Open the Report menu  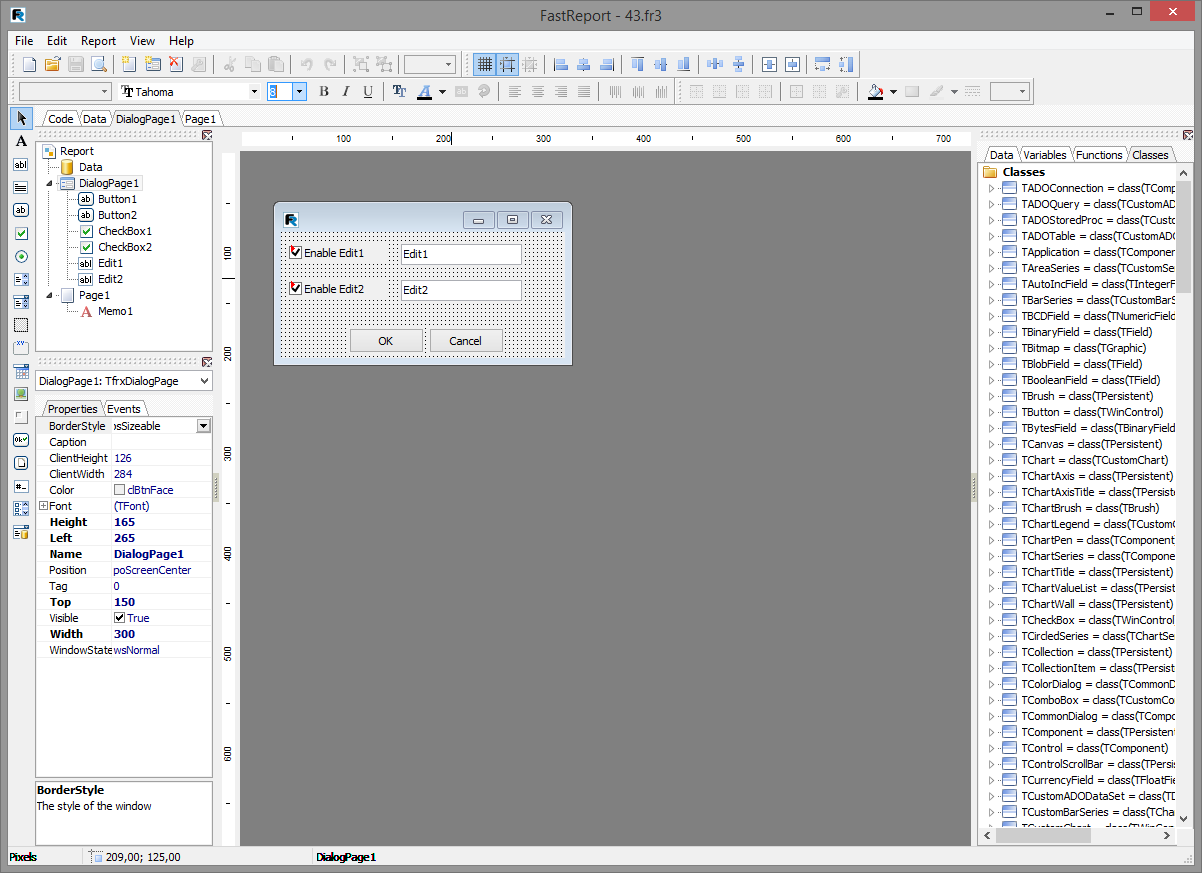pos(98,41)
